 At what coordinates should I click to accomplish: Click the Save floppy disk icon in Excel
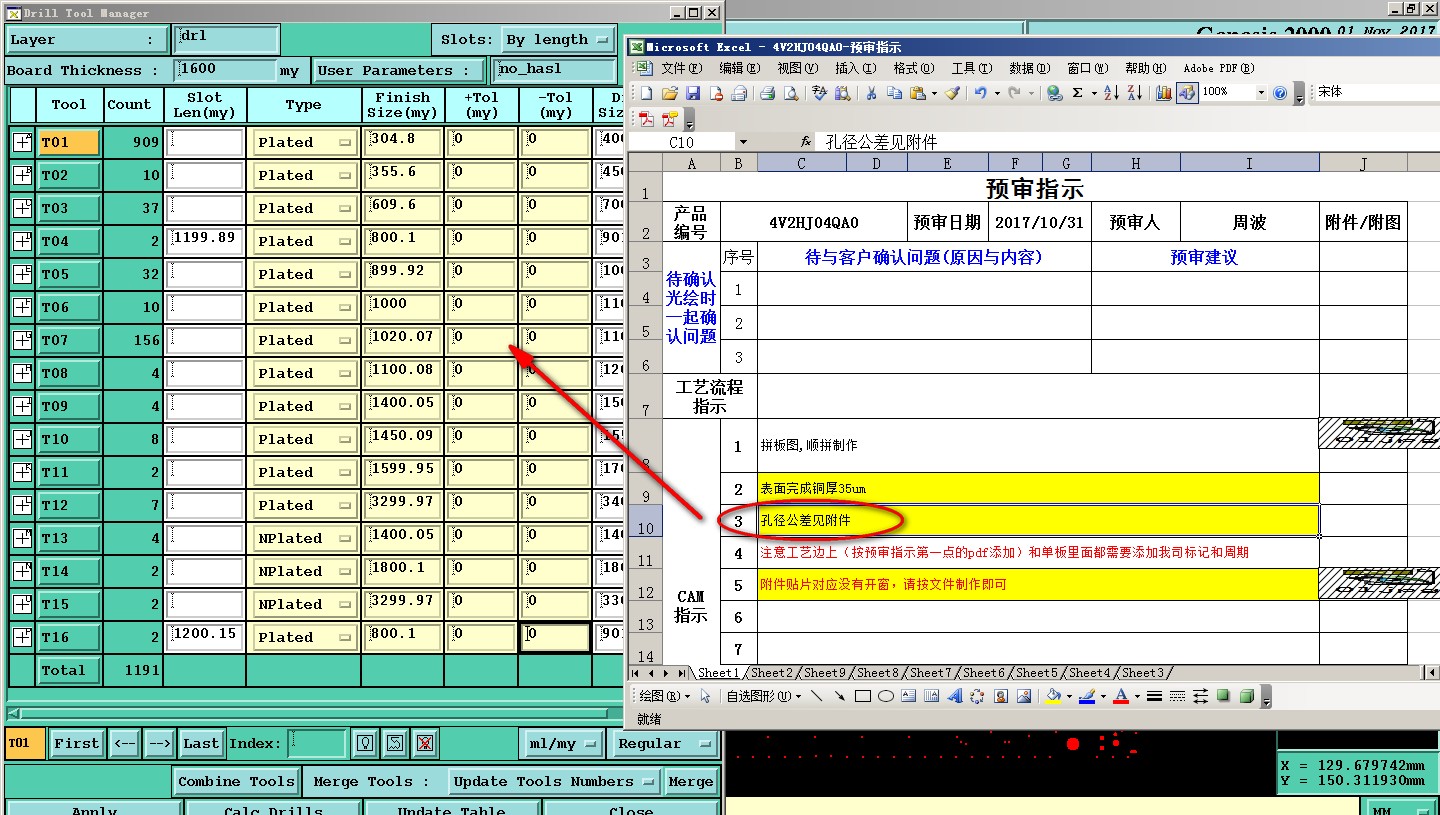[x=692, y=93]
